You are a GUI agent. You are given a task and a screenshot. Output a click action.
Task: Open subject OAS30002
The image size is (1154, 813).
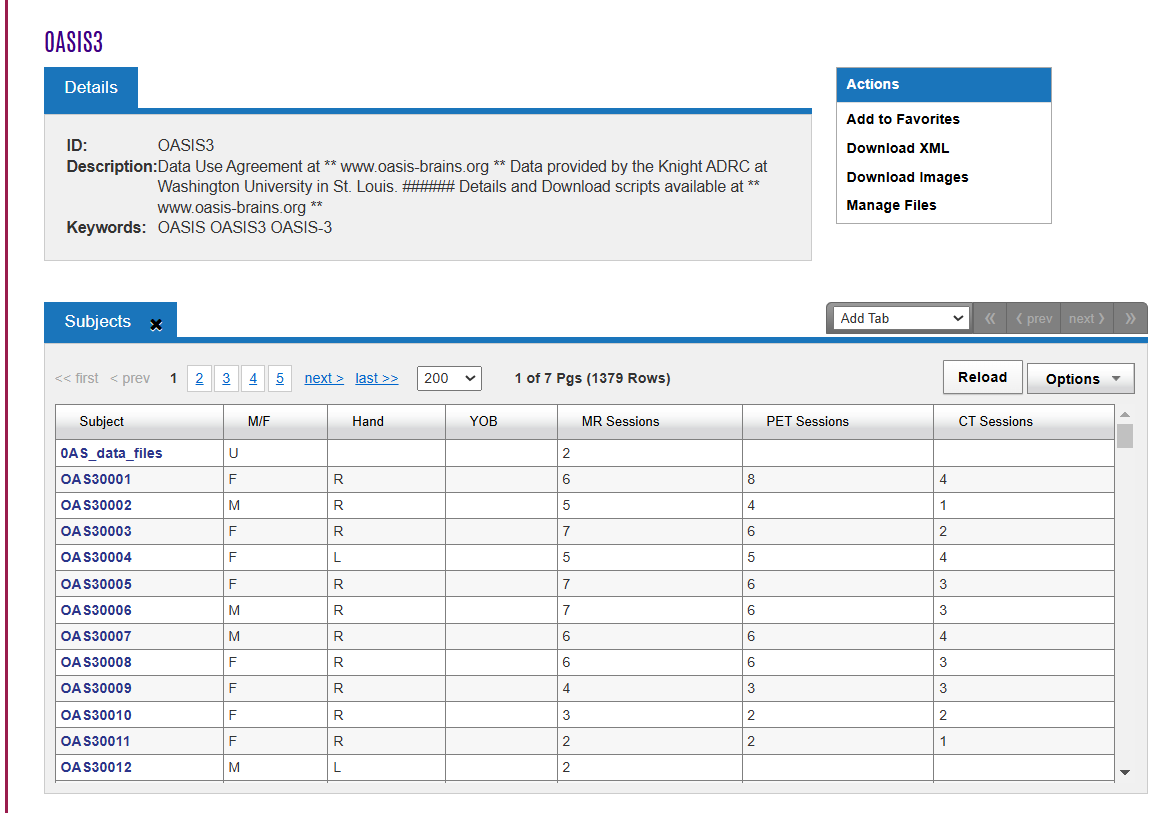click(96, 505)
